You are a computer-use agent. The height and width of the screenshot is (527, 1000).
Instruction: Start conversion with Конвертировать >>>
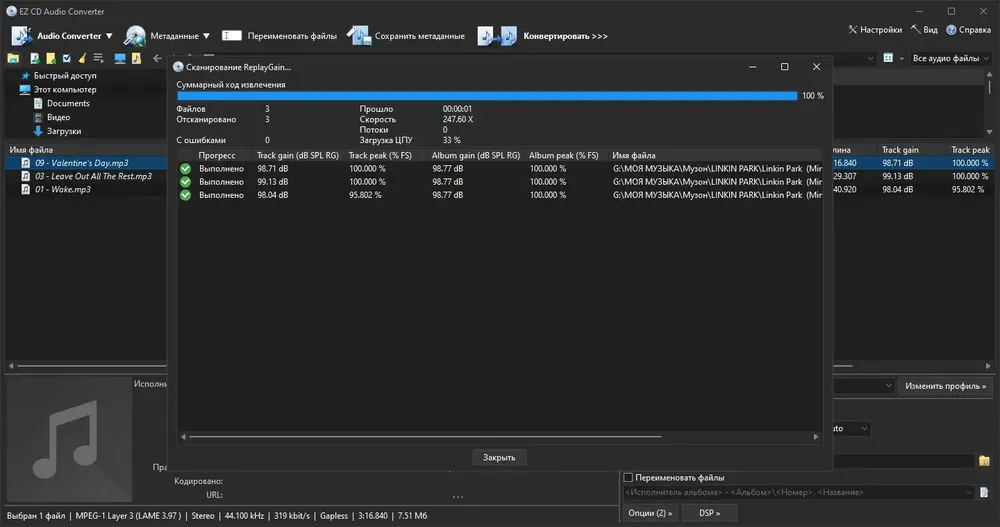[x=565, y=36]
